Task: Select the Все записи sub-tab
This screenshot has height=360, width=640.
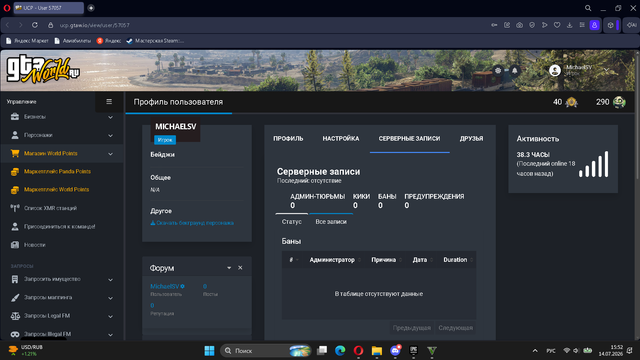Action: pyautogui.click(x=331, y=222)
